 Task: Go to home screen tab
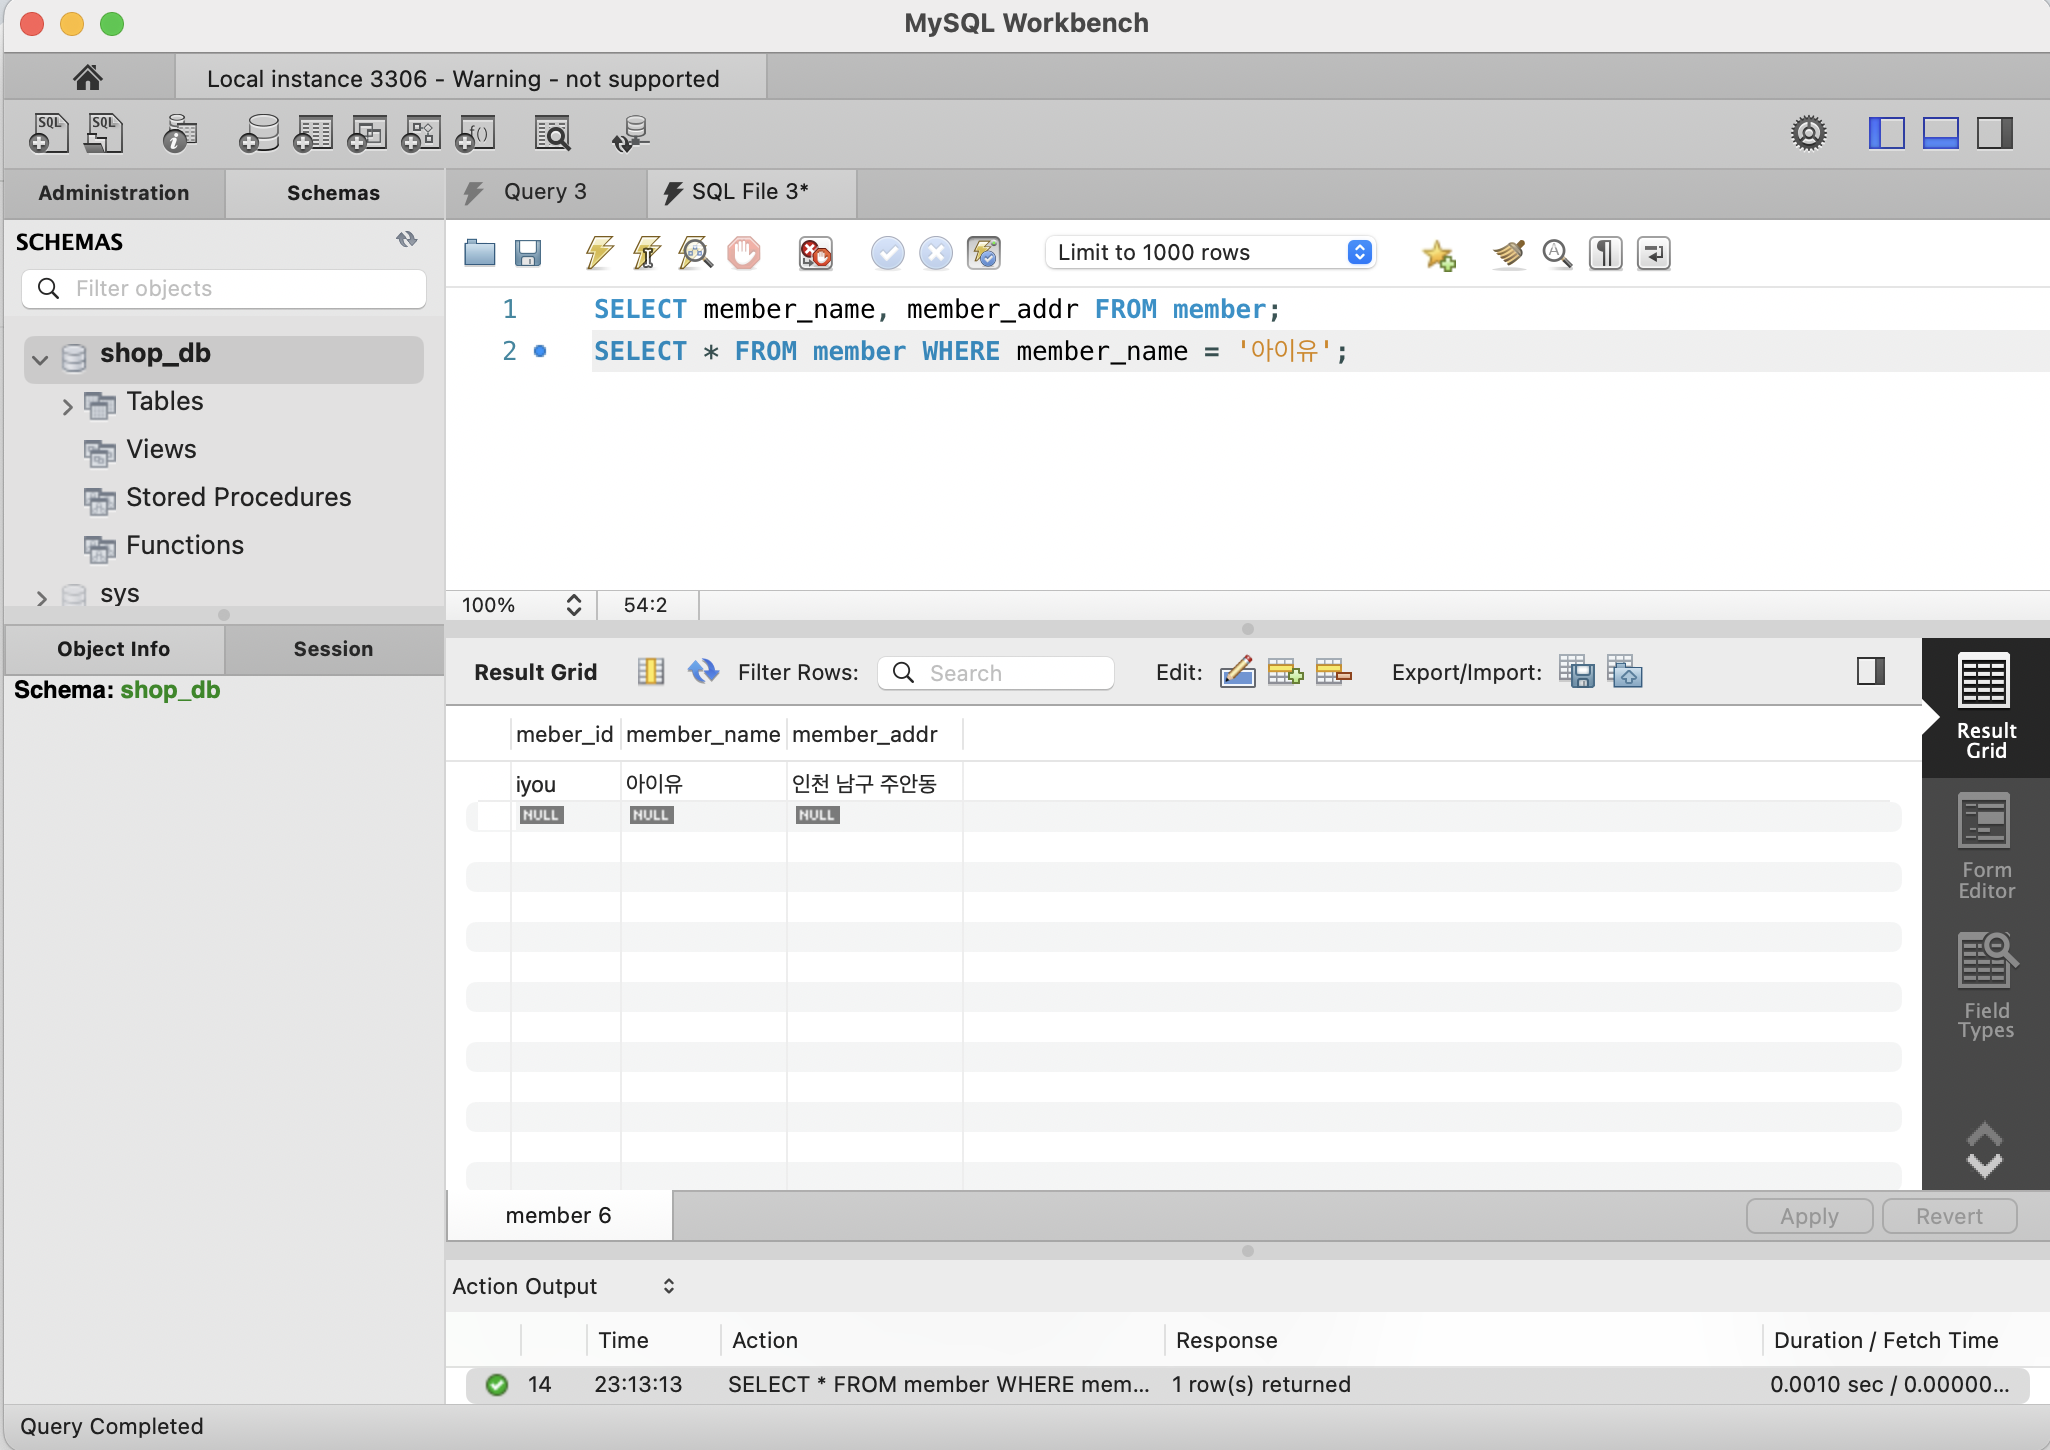pyautogui.click(x=88, y=77)
